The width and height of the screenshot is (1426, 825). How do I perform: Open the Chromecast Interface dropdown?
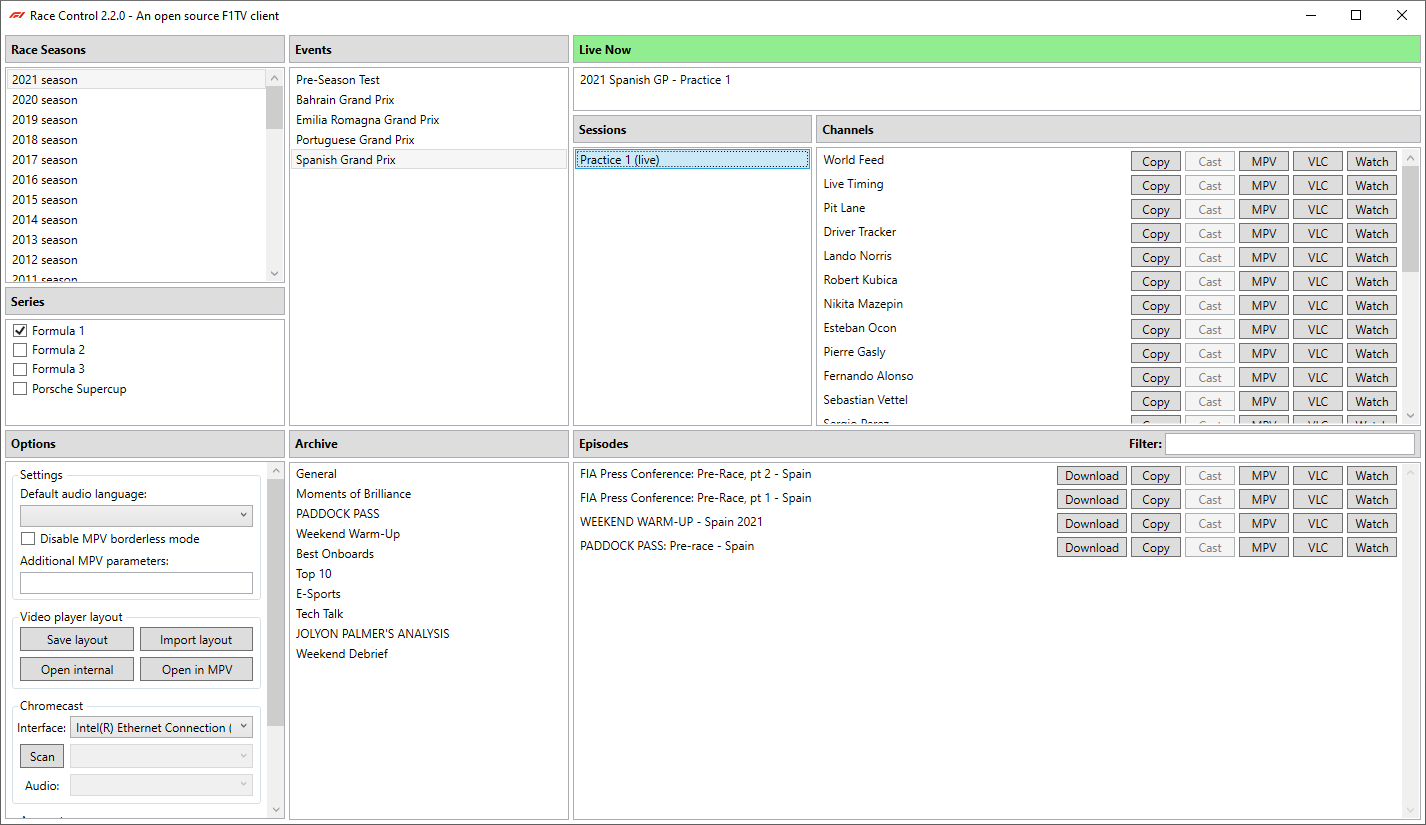(161, 727)
